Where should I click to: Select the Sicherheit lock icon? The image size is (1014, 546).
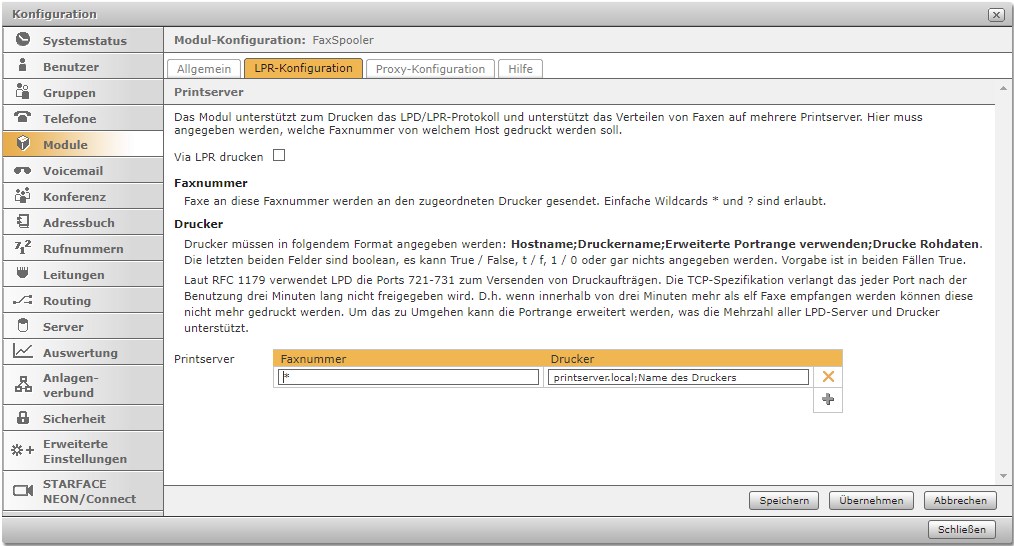23,418
